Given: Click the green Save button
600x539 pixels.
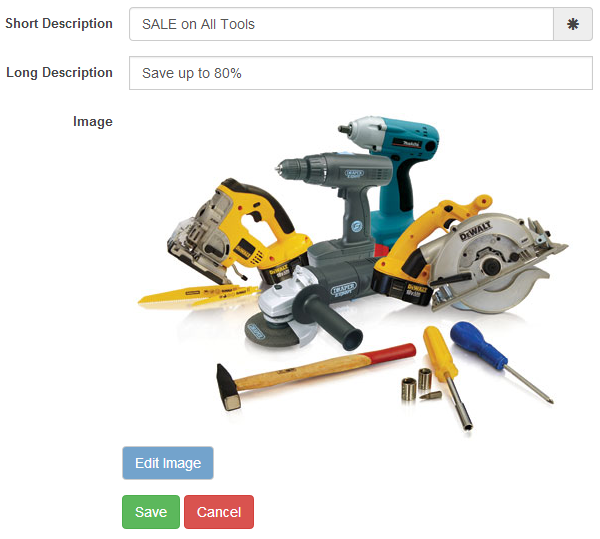Looking at the screenshot, I should tap(151, 512).
